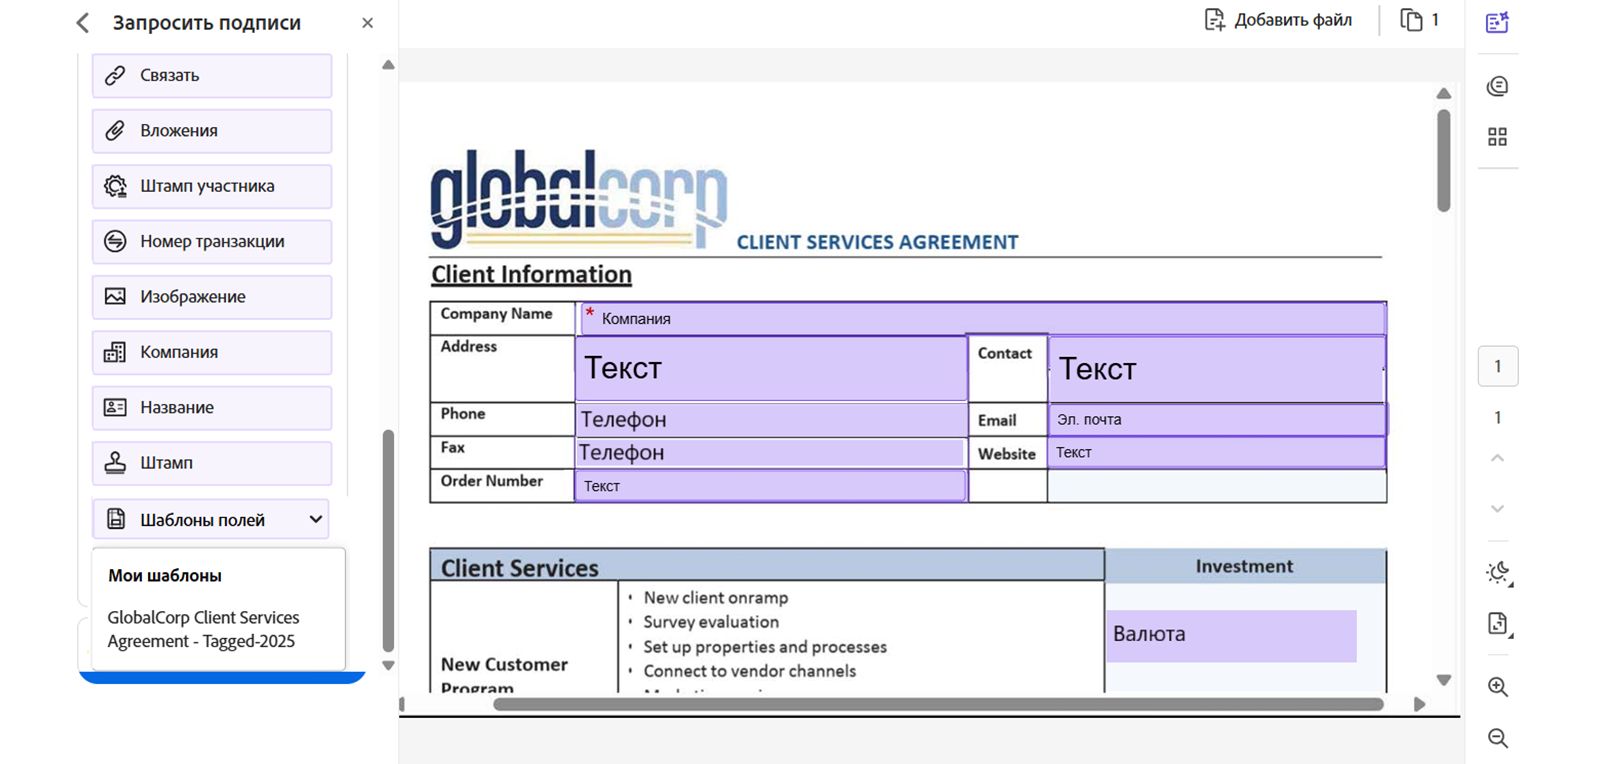Zoom out of the document
The width and height of the screenshot is (1616, 764).
click(x=1498, y=738)
